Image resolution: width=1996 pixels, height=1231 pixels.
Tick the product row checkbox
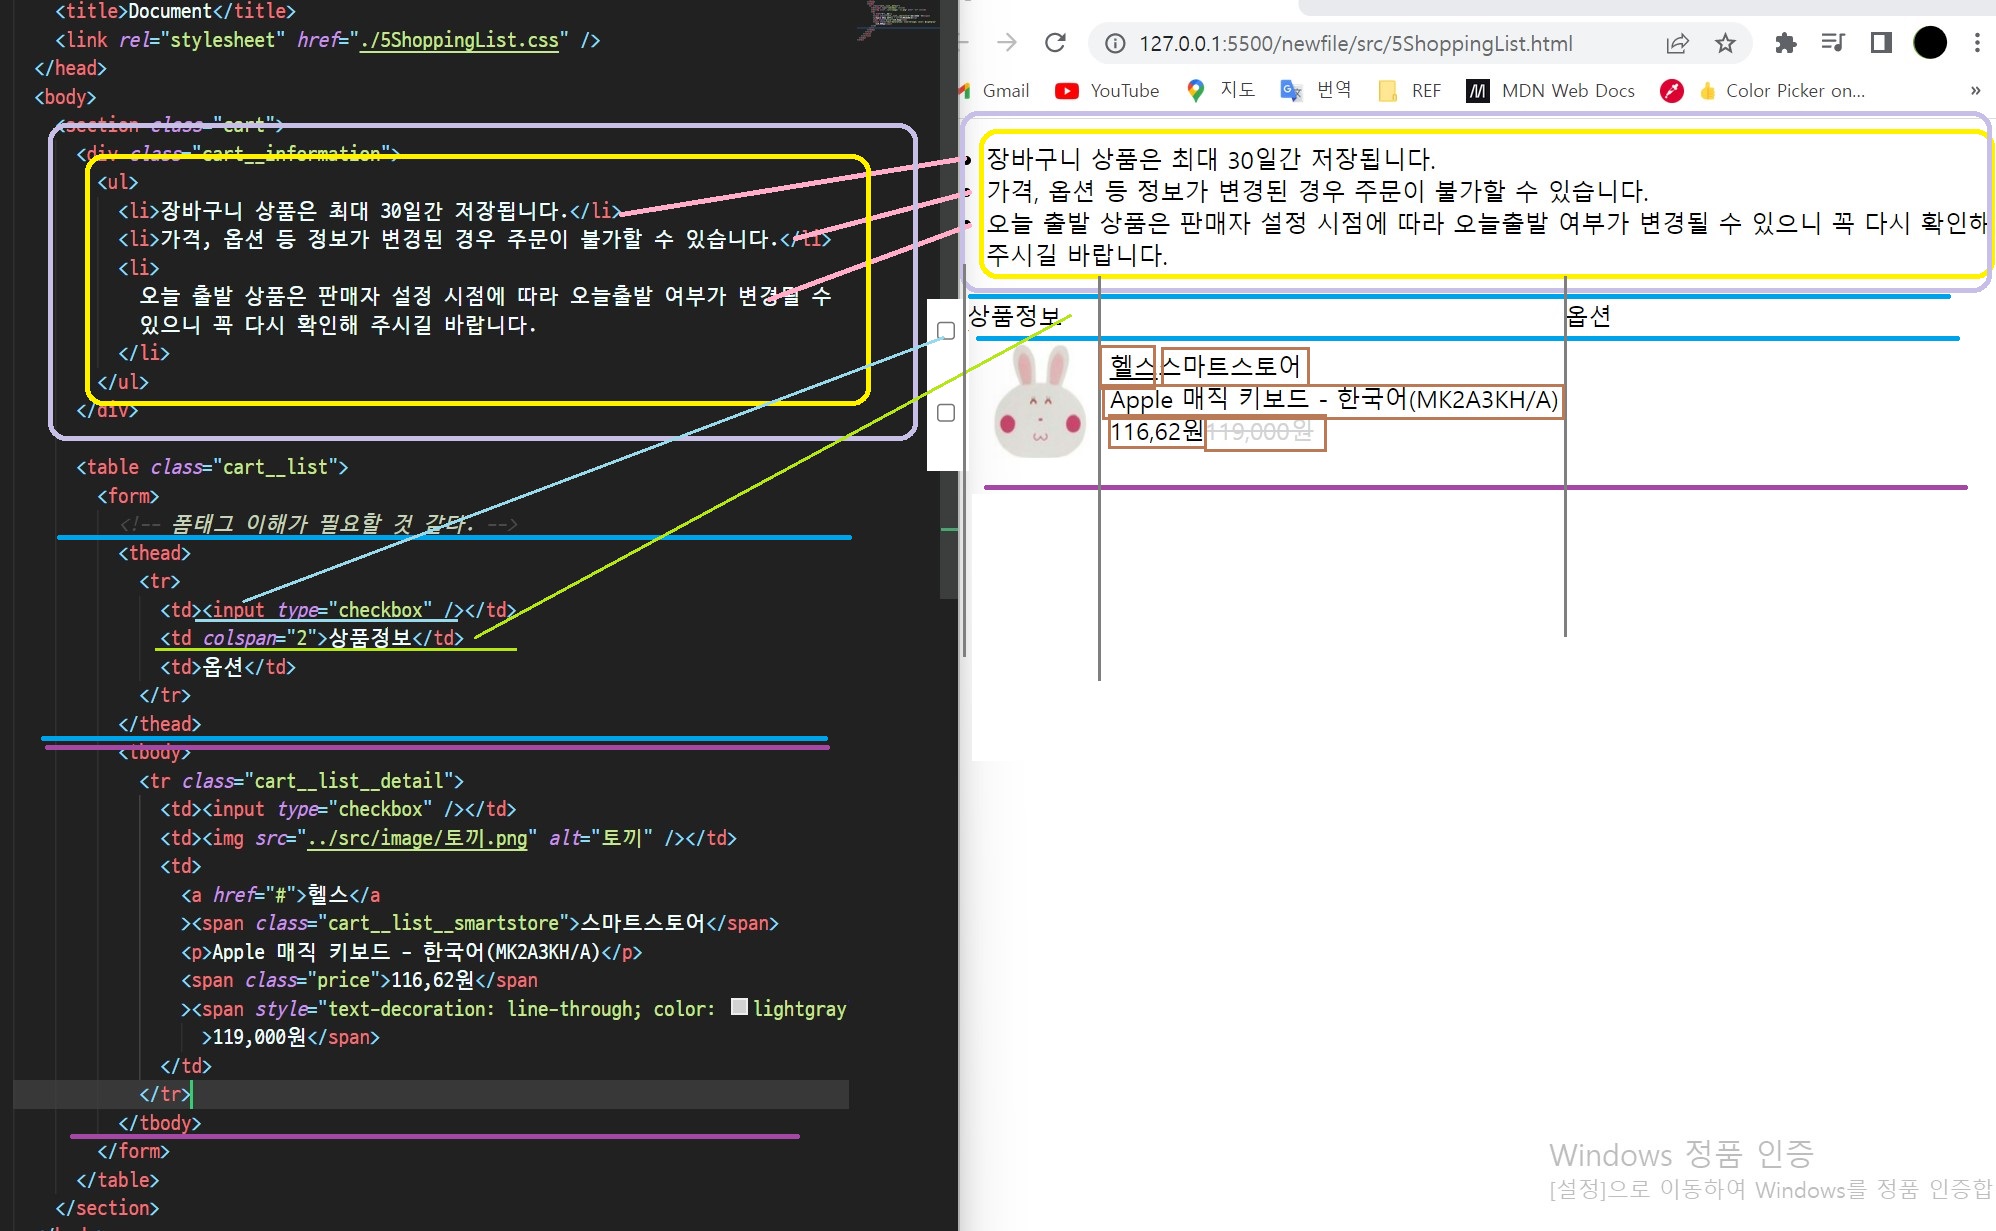point(946,412)
